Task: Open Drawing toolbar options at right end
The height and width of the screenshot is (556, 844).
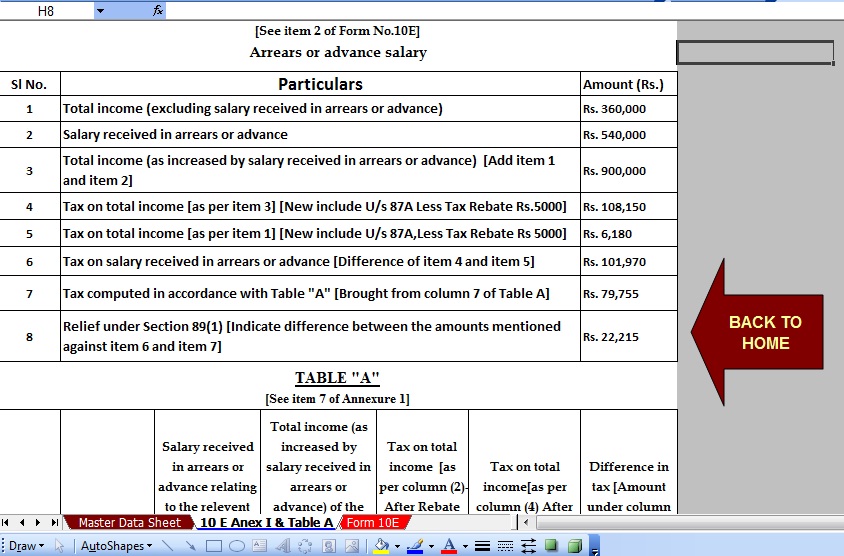Action: click(x=595, y=546)
